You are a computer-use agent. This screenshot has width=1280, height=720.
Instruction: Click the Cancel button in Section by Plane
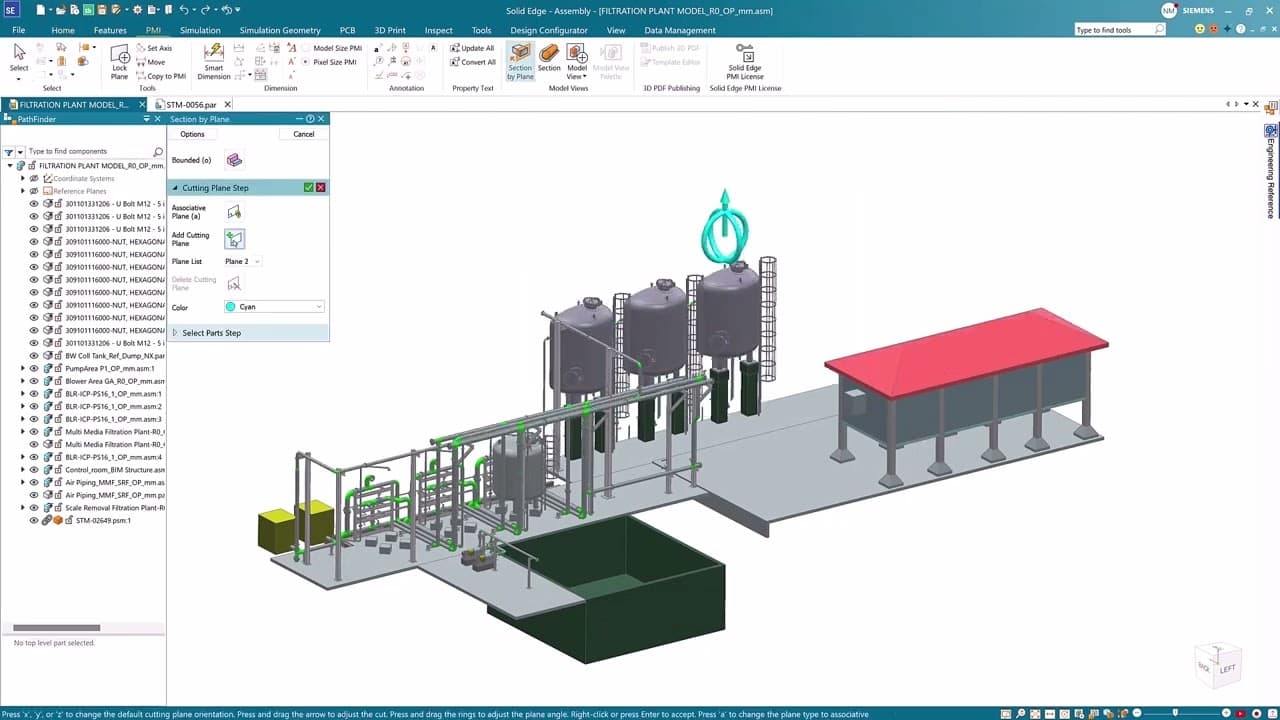tap(304, 134)
